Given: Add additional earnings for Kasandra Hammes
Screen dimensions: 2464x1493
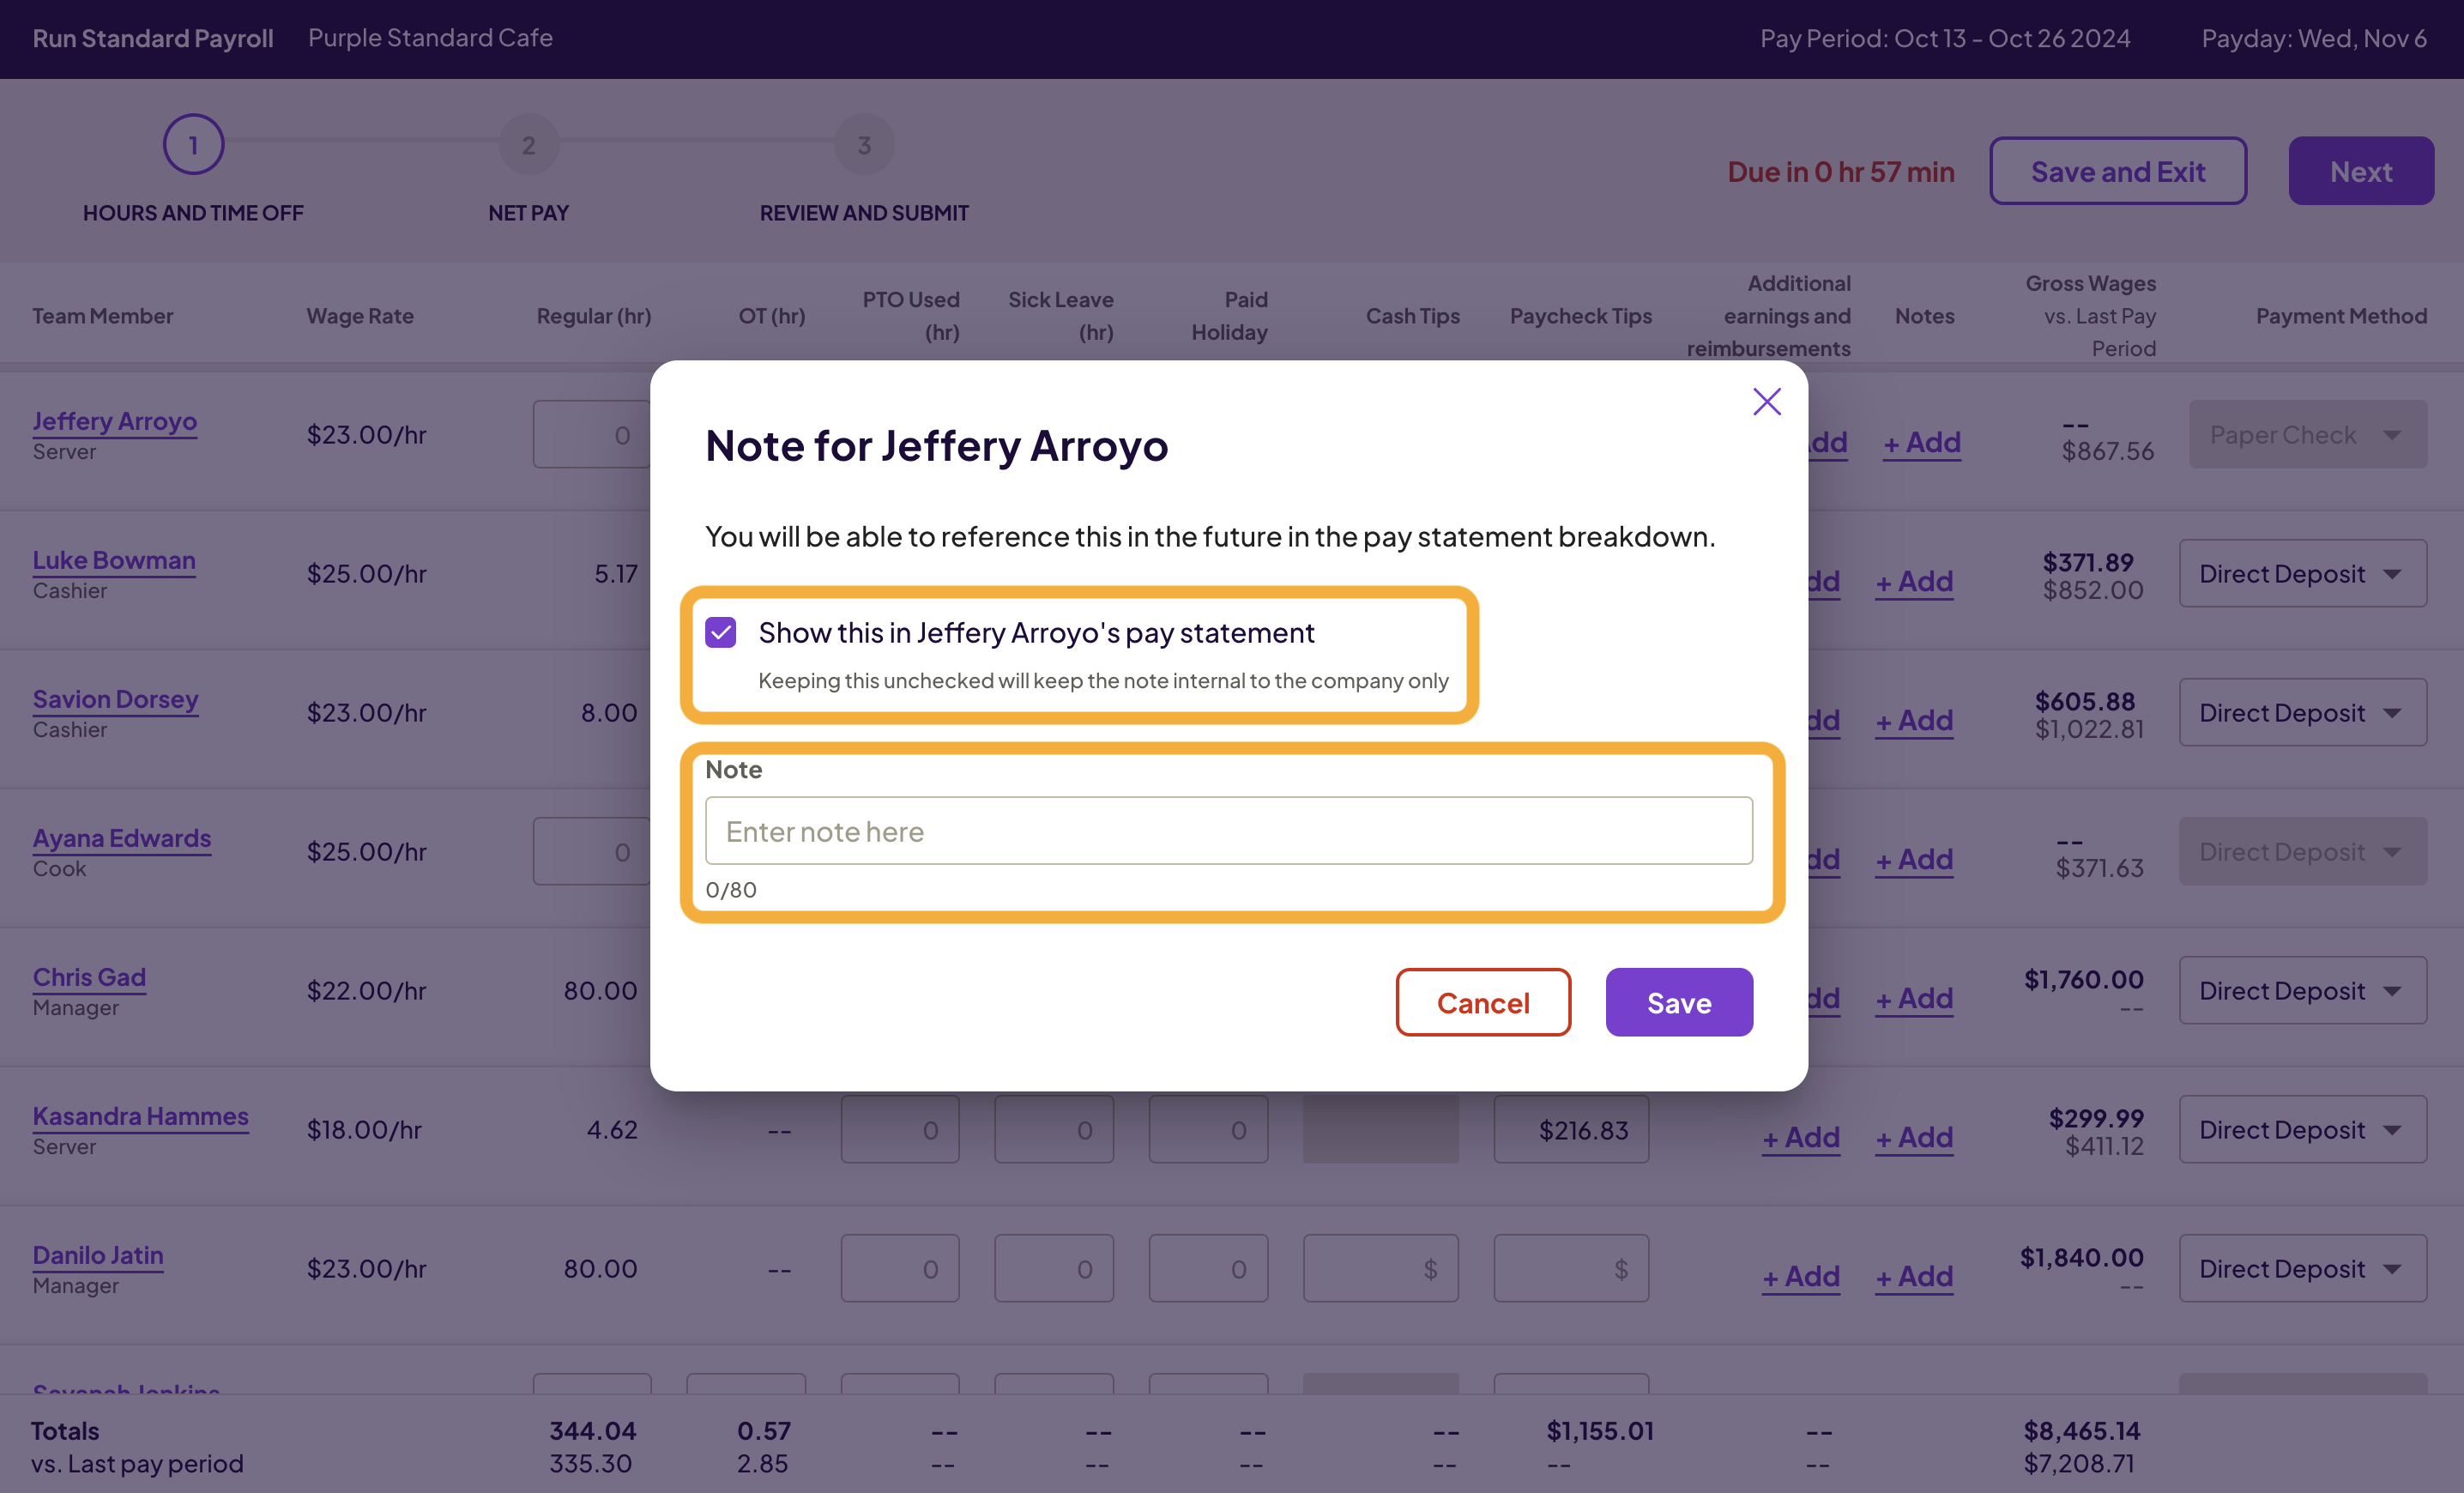Looking at the screenshot, I should pyautogui.click(x=1800, y=1137).
